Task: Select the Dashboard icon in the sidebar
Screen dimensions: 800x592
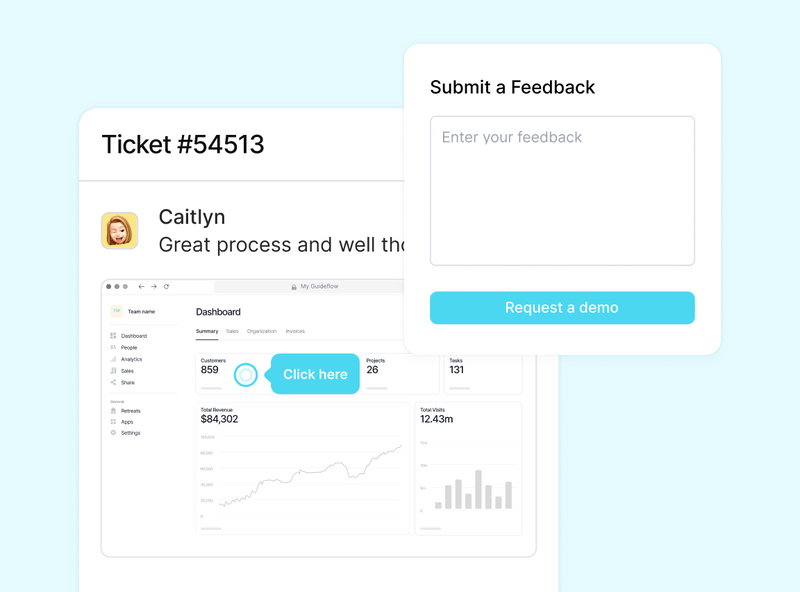Action: 113,336
